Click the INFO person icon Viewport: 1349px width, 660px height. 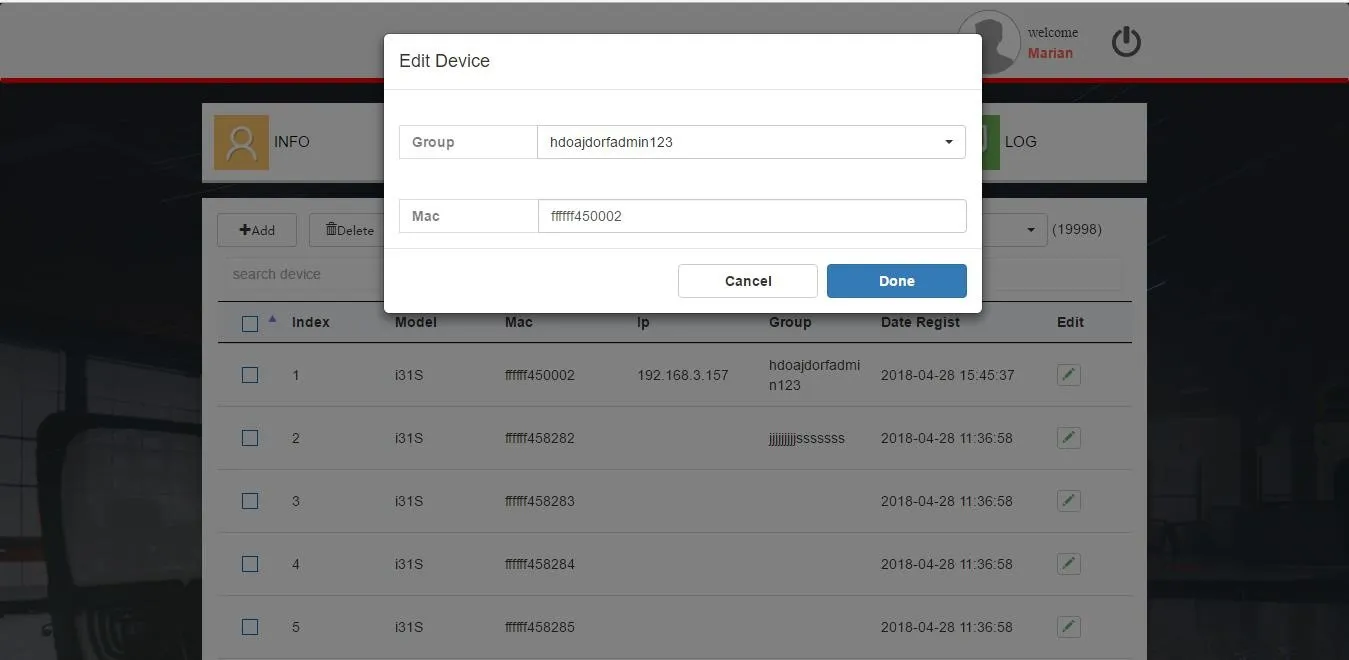(240, 142)
